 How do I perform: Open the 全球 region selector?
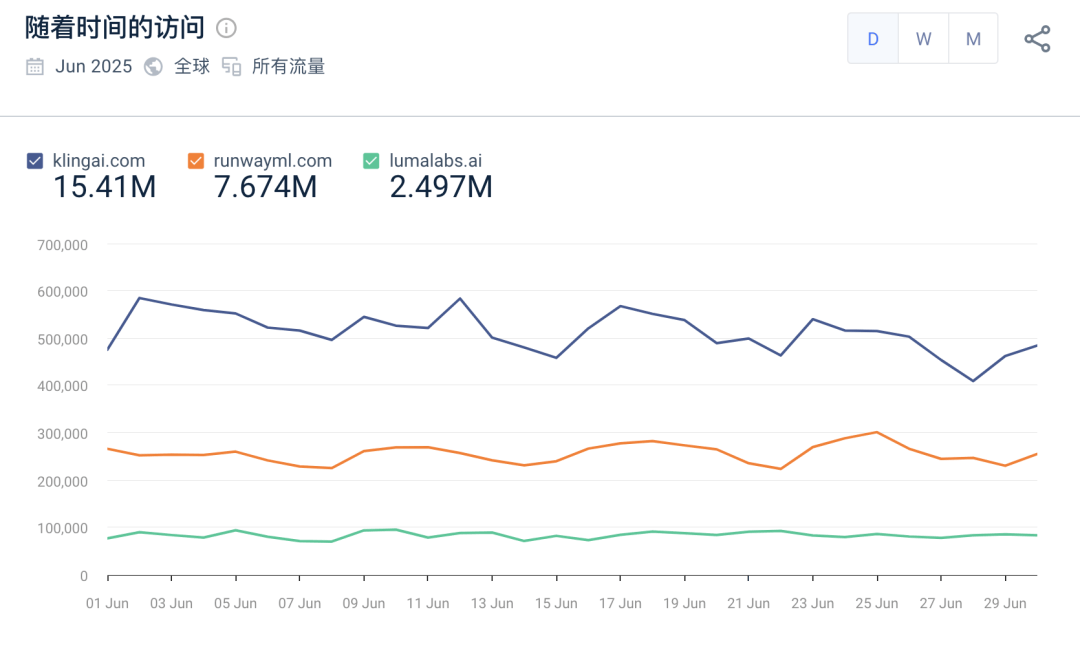(192, 67)
